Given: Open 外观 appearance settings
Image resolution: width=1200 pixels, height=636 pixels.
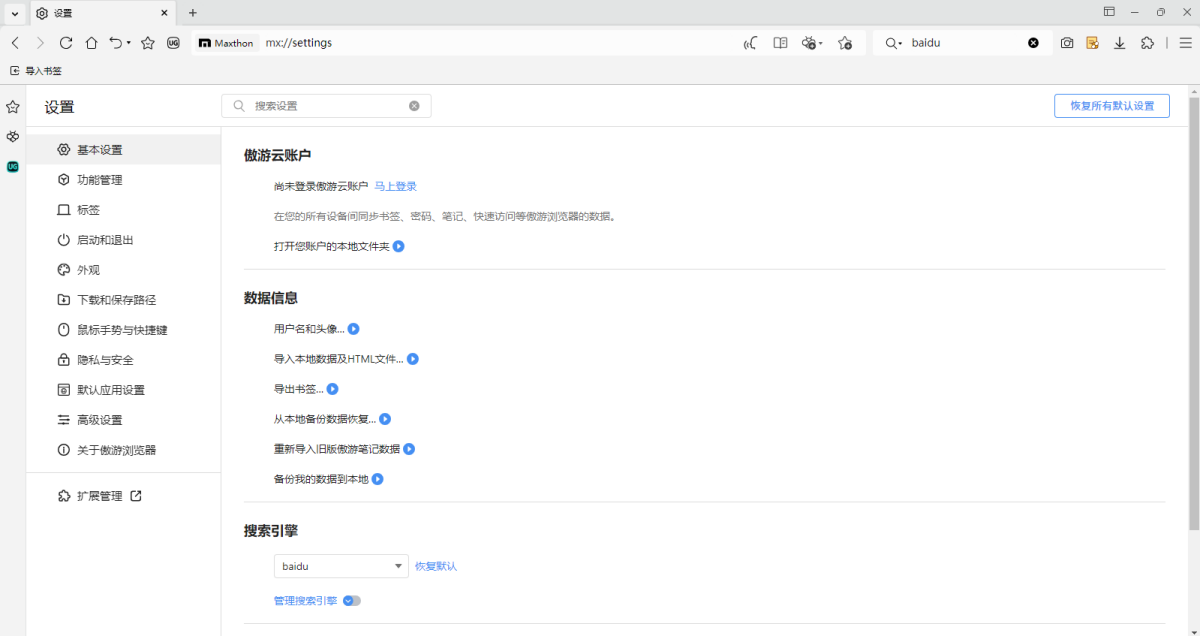Looking at the screenshot, I should (88, 270).
